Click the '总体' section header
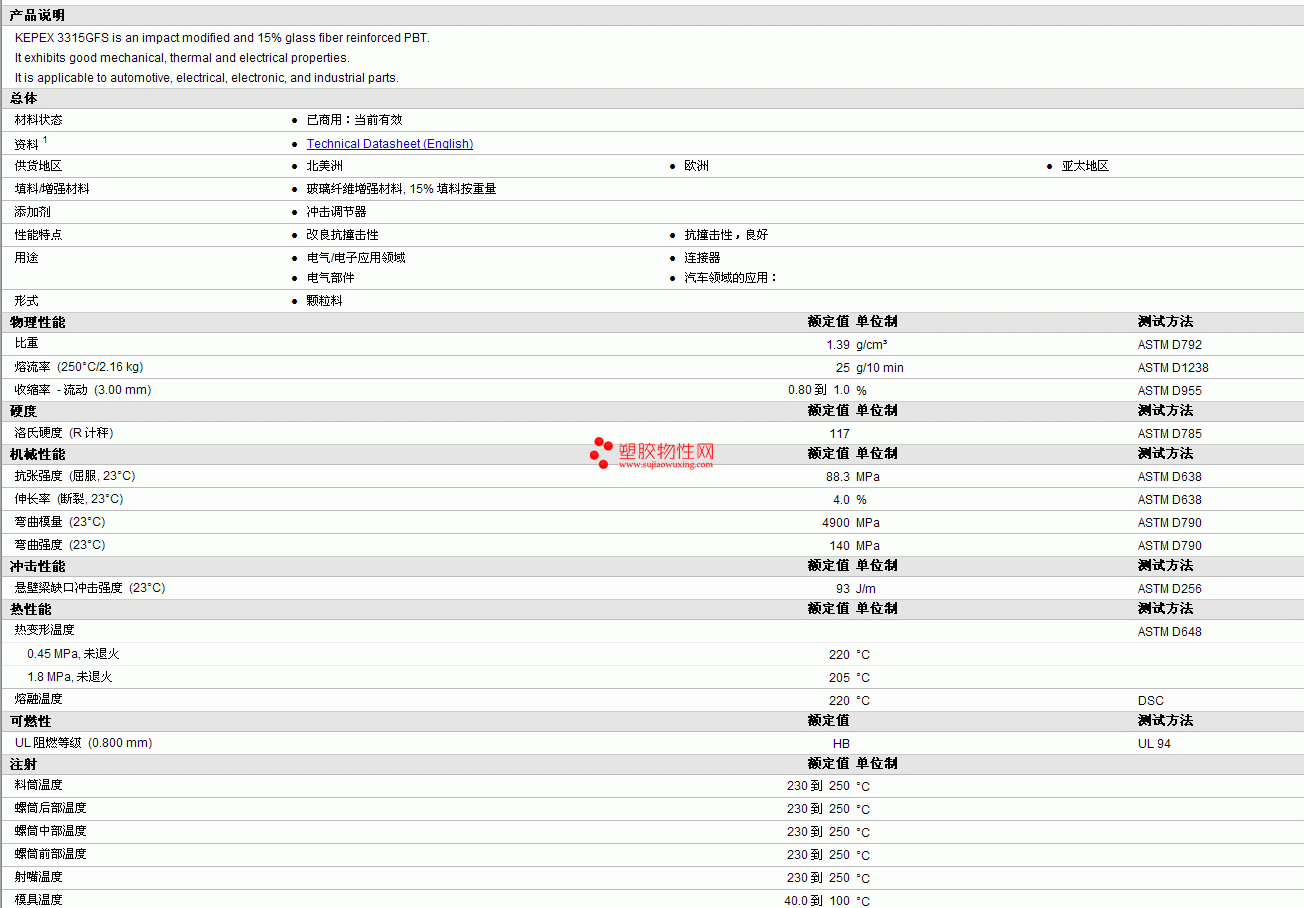 (24, 98)
